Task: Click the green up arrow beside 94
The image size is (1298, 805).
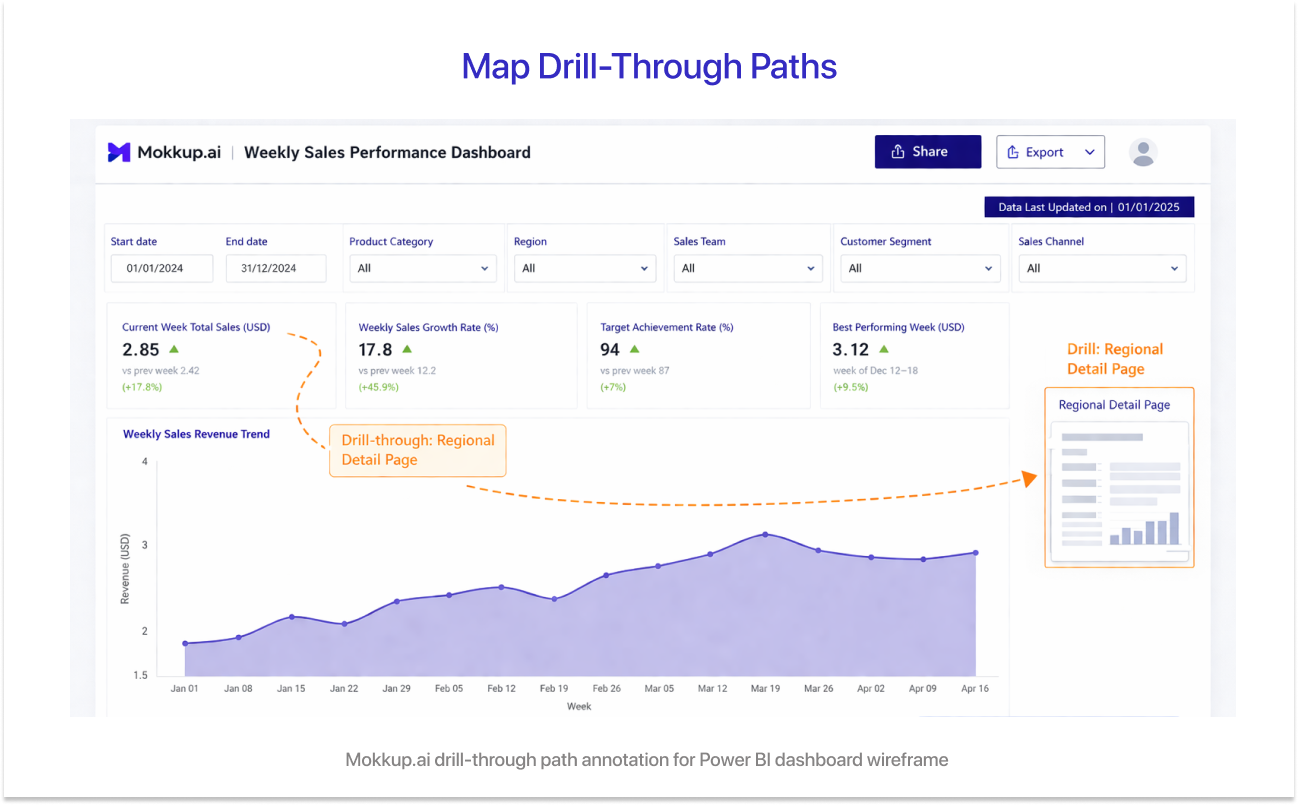Action: tap(634, 349)
